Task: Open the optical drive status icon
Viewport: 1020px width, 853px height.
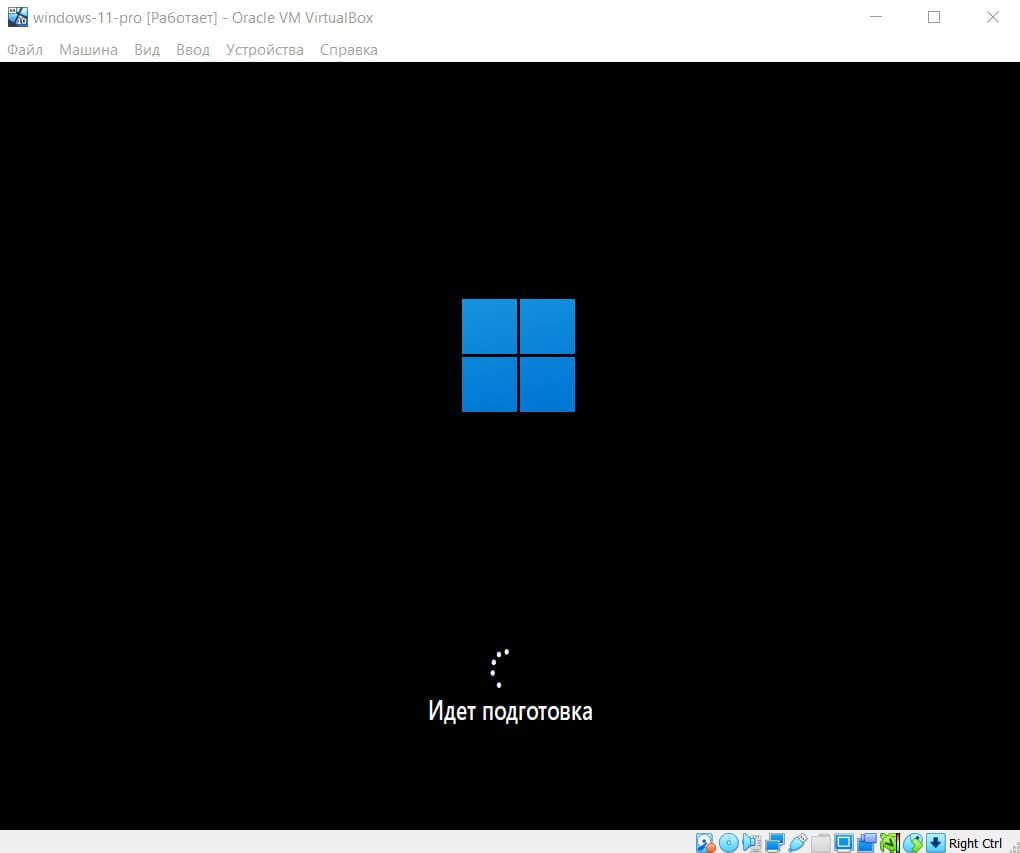Action: coord(729,843)
